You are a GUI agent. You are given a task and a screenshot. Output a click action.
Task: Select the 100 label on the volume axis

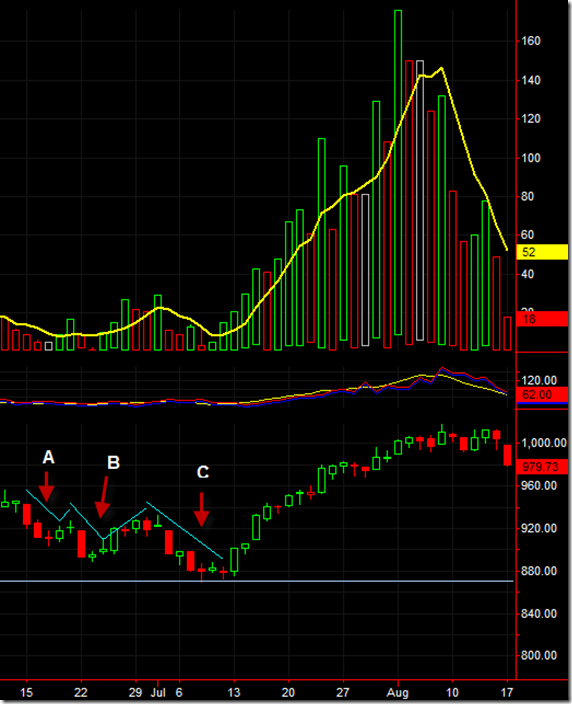pos(531,158)
